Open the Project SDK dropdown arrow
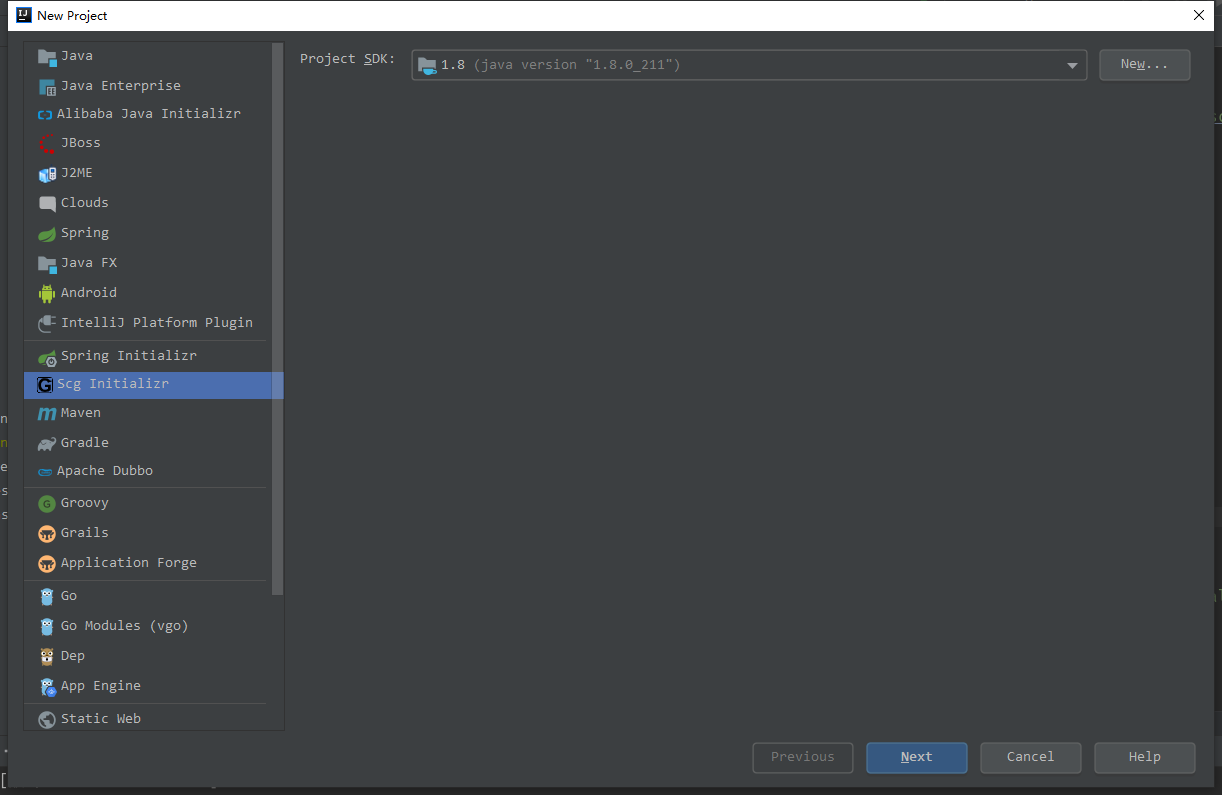 point(1072,65)
